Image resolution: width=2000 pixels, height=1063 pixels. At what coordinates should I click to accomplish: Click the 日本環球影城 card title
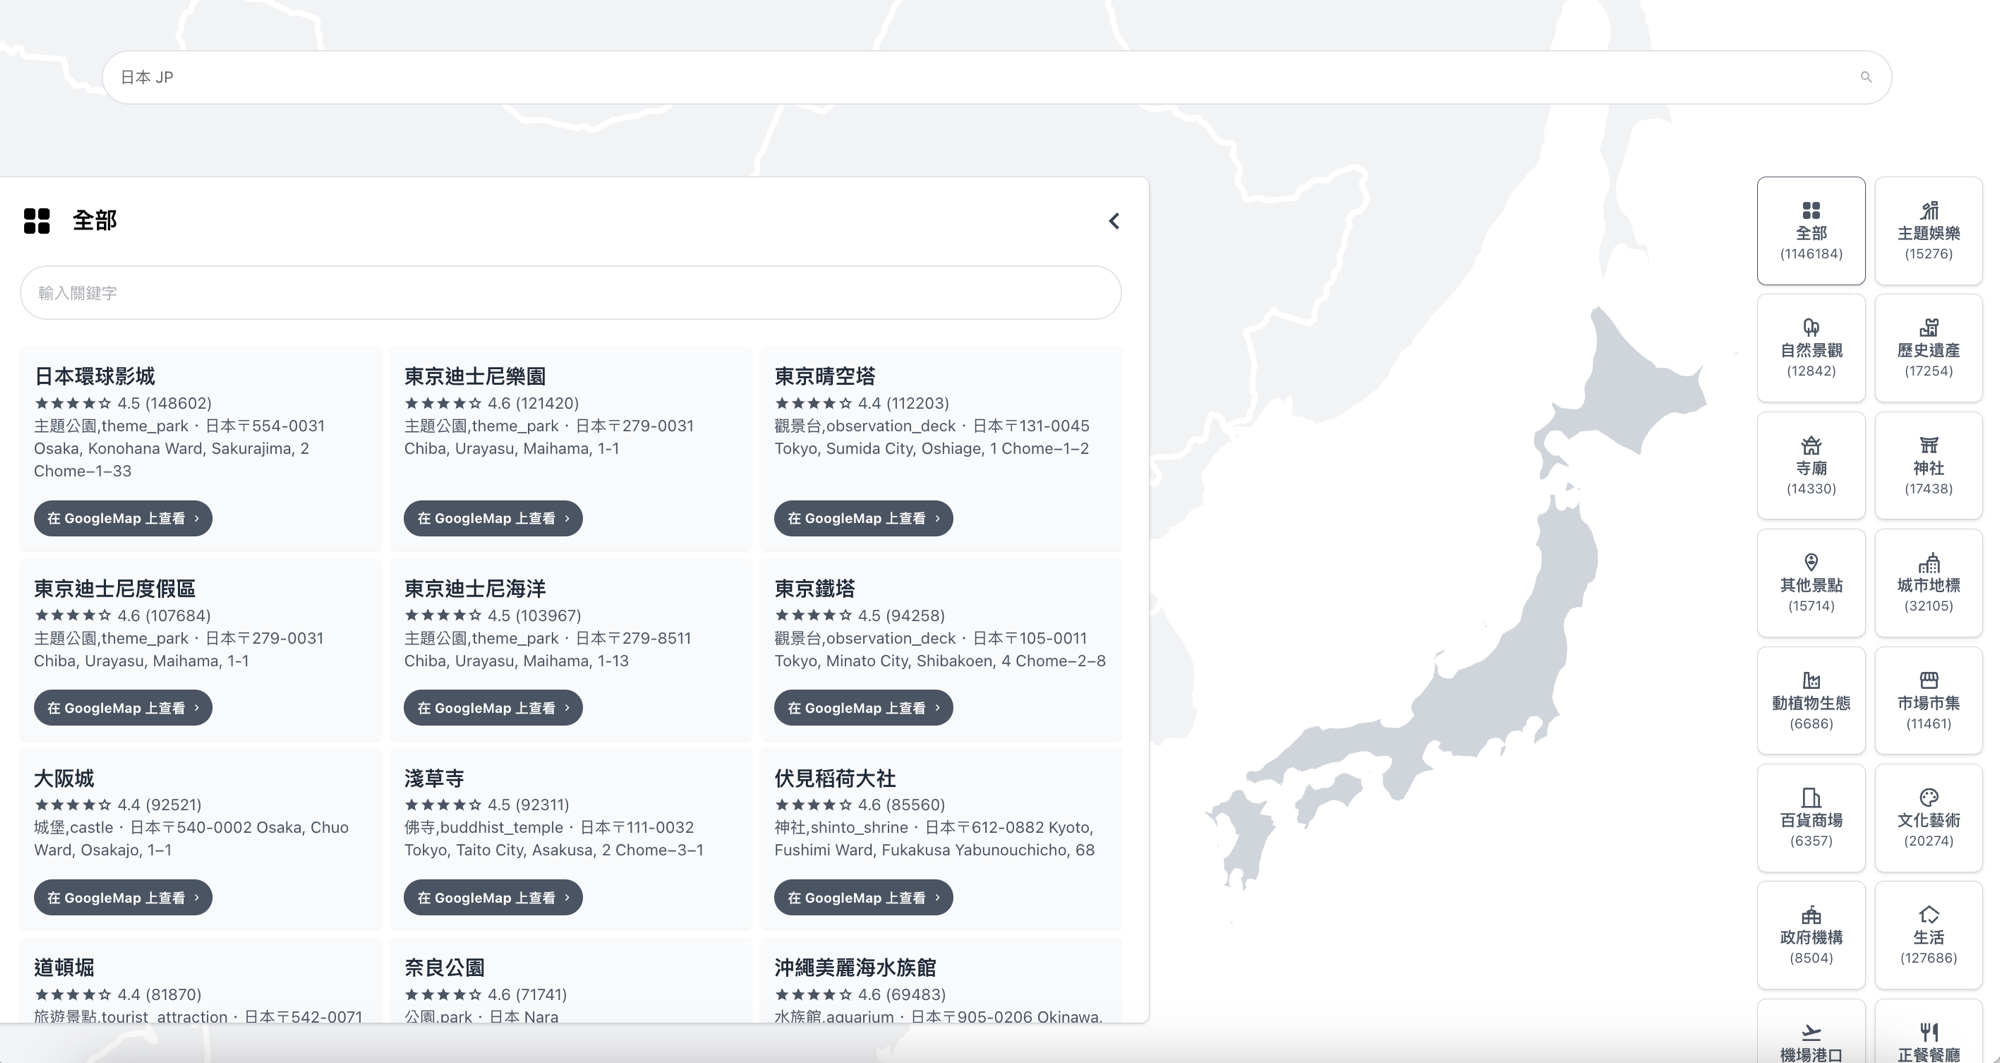tap(95, 376)
